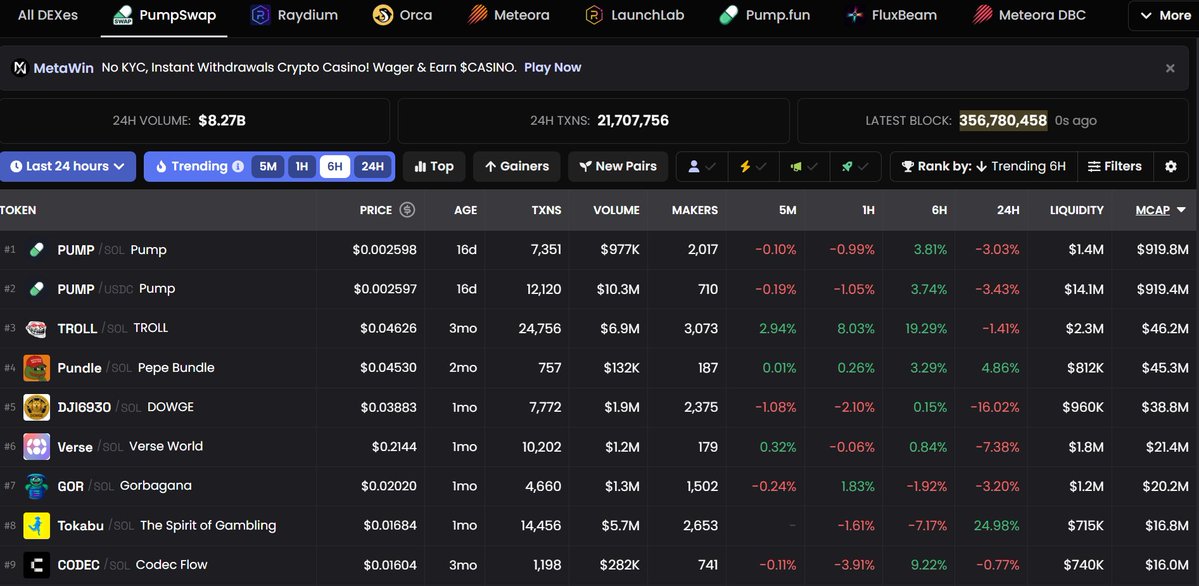Click the PumpSwap logo icon
The height and width of the screenshot is (586, 1199).
pyautogui.click(x=122, y=15)
